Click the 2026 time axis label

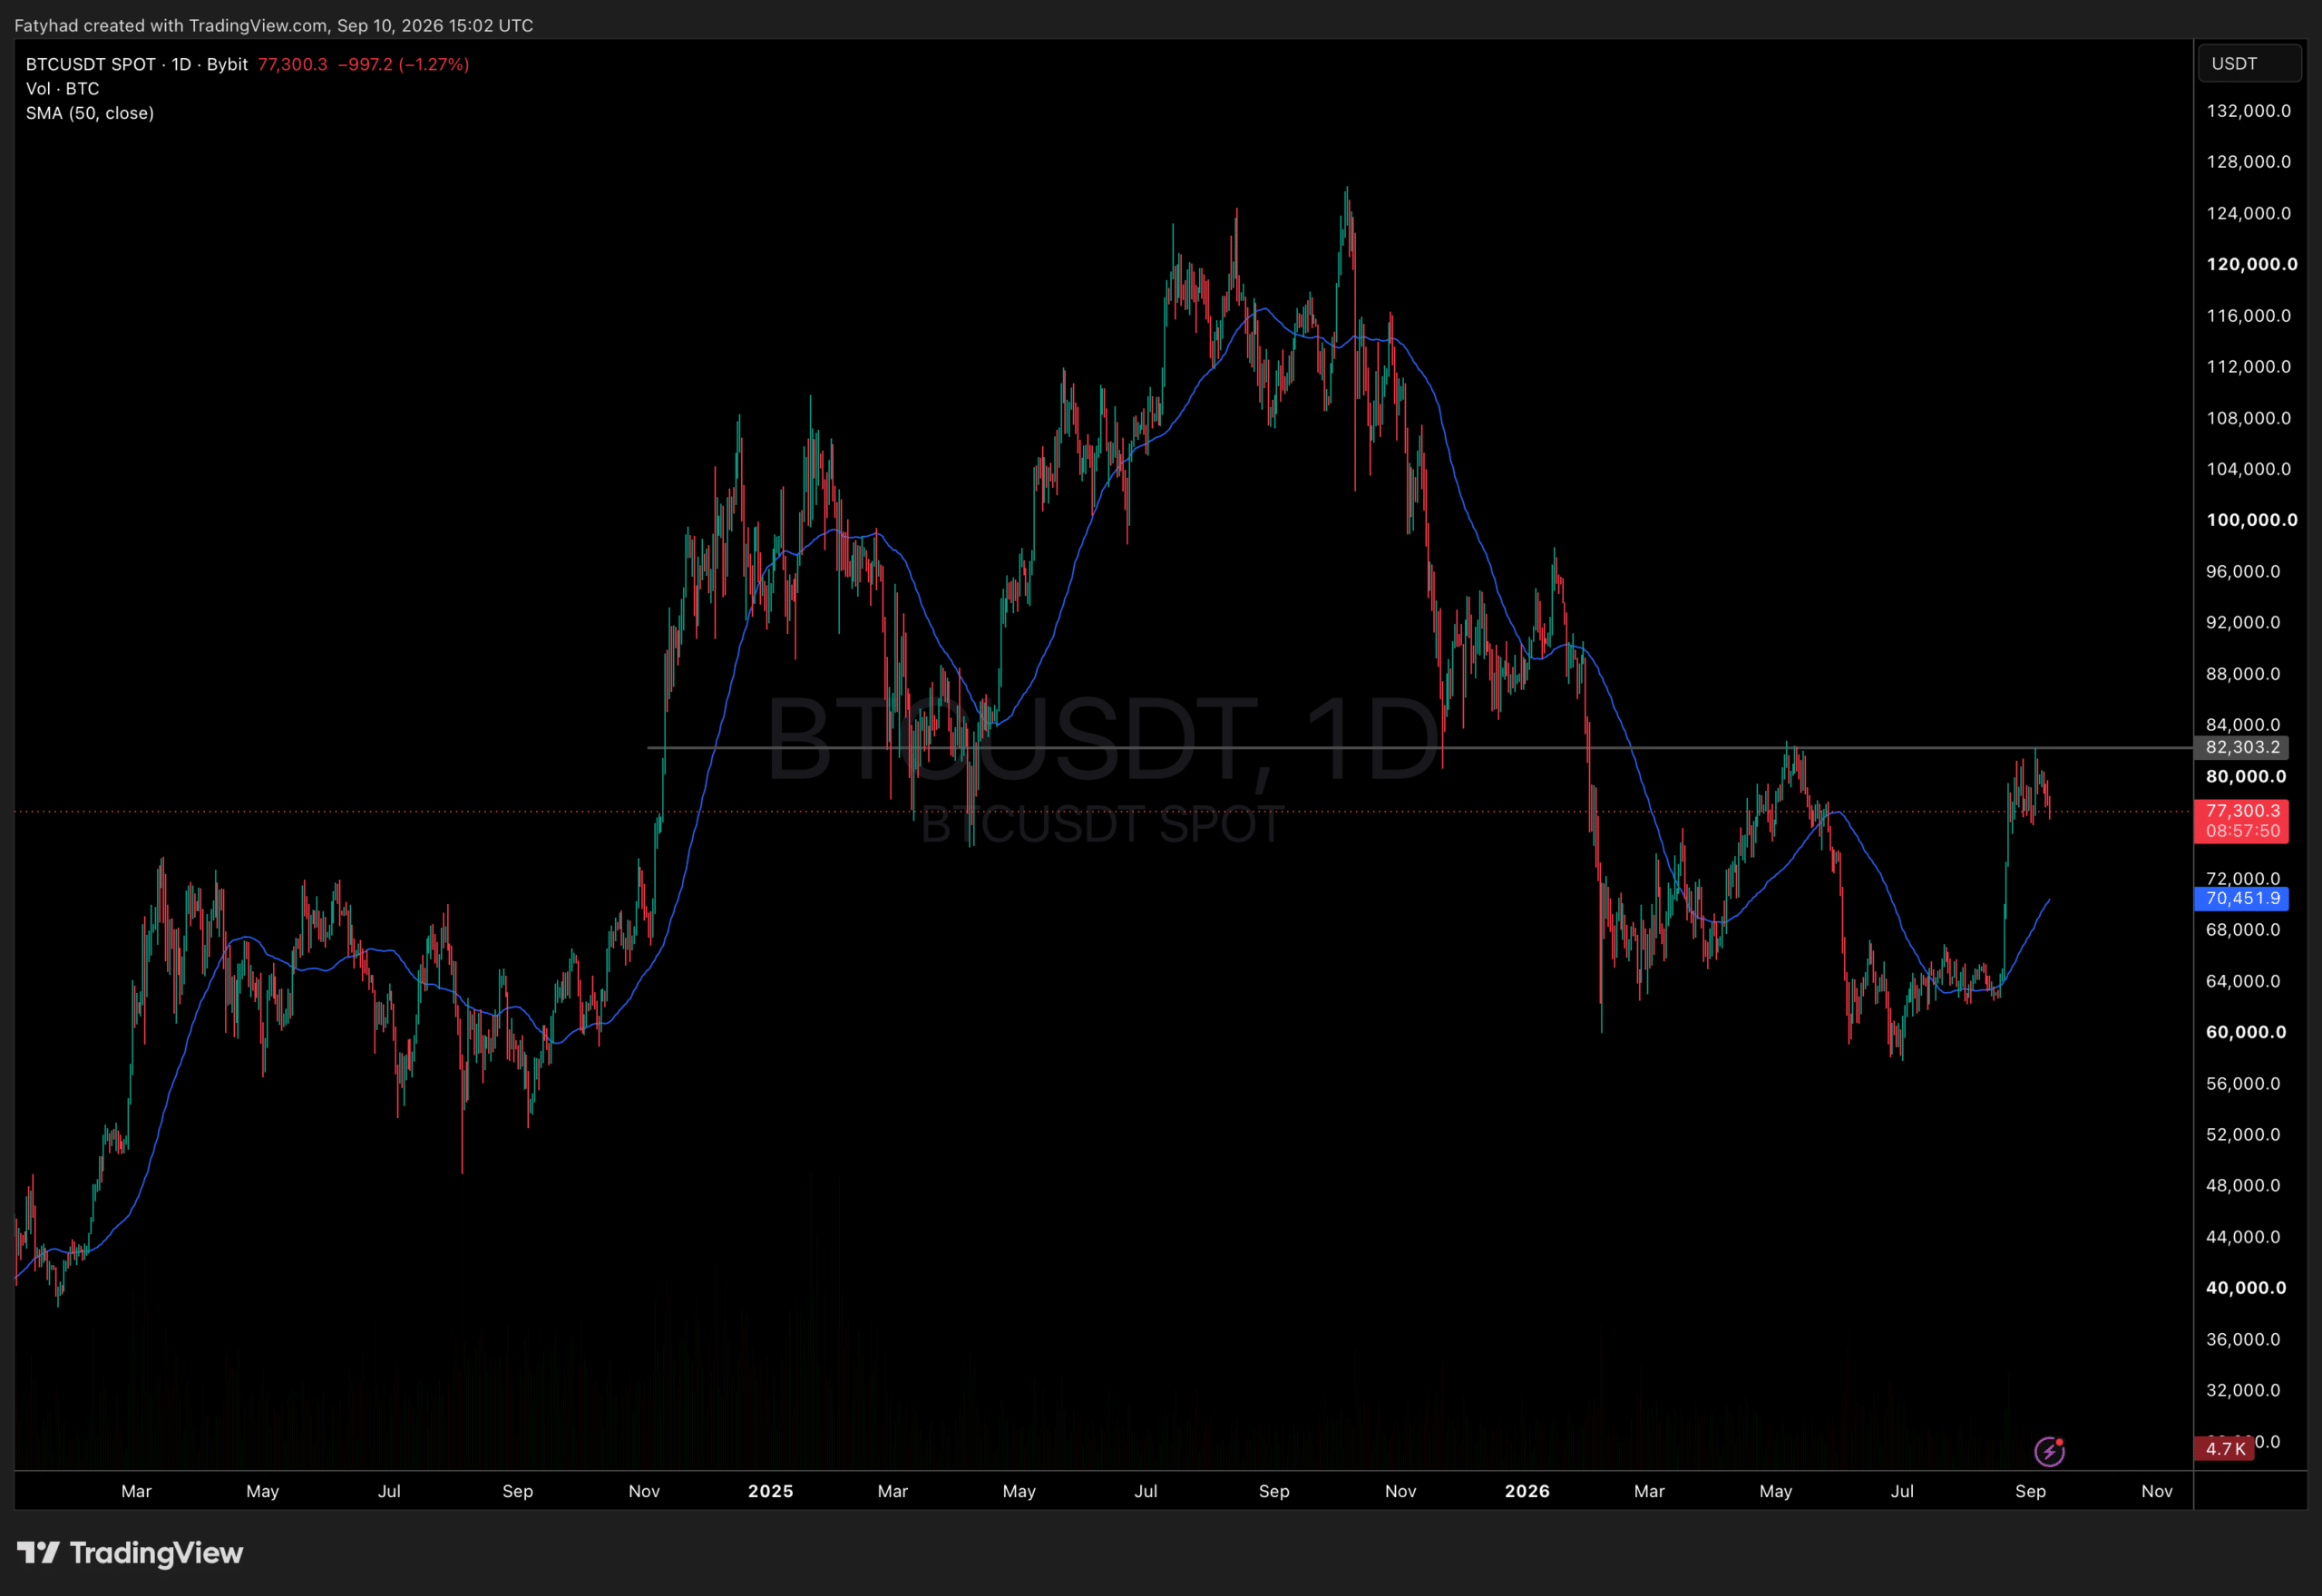click(1527, 1491)
